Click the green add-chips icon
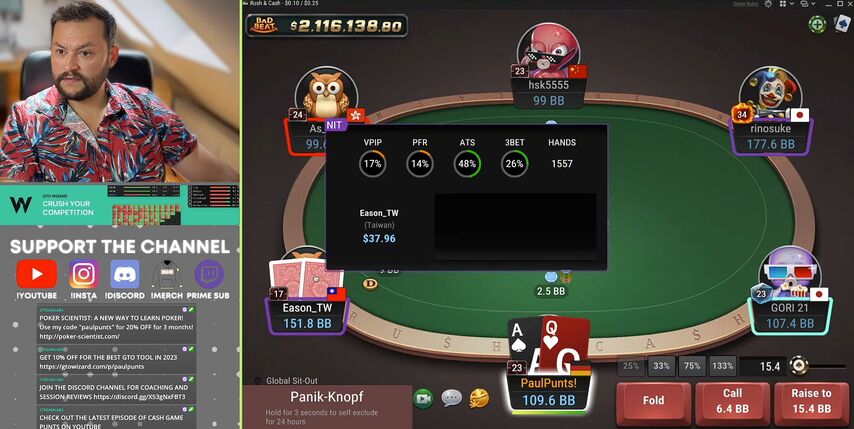Viewport: 854px width, 429px height. [817, 24]
